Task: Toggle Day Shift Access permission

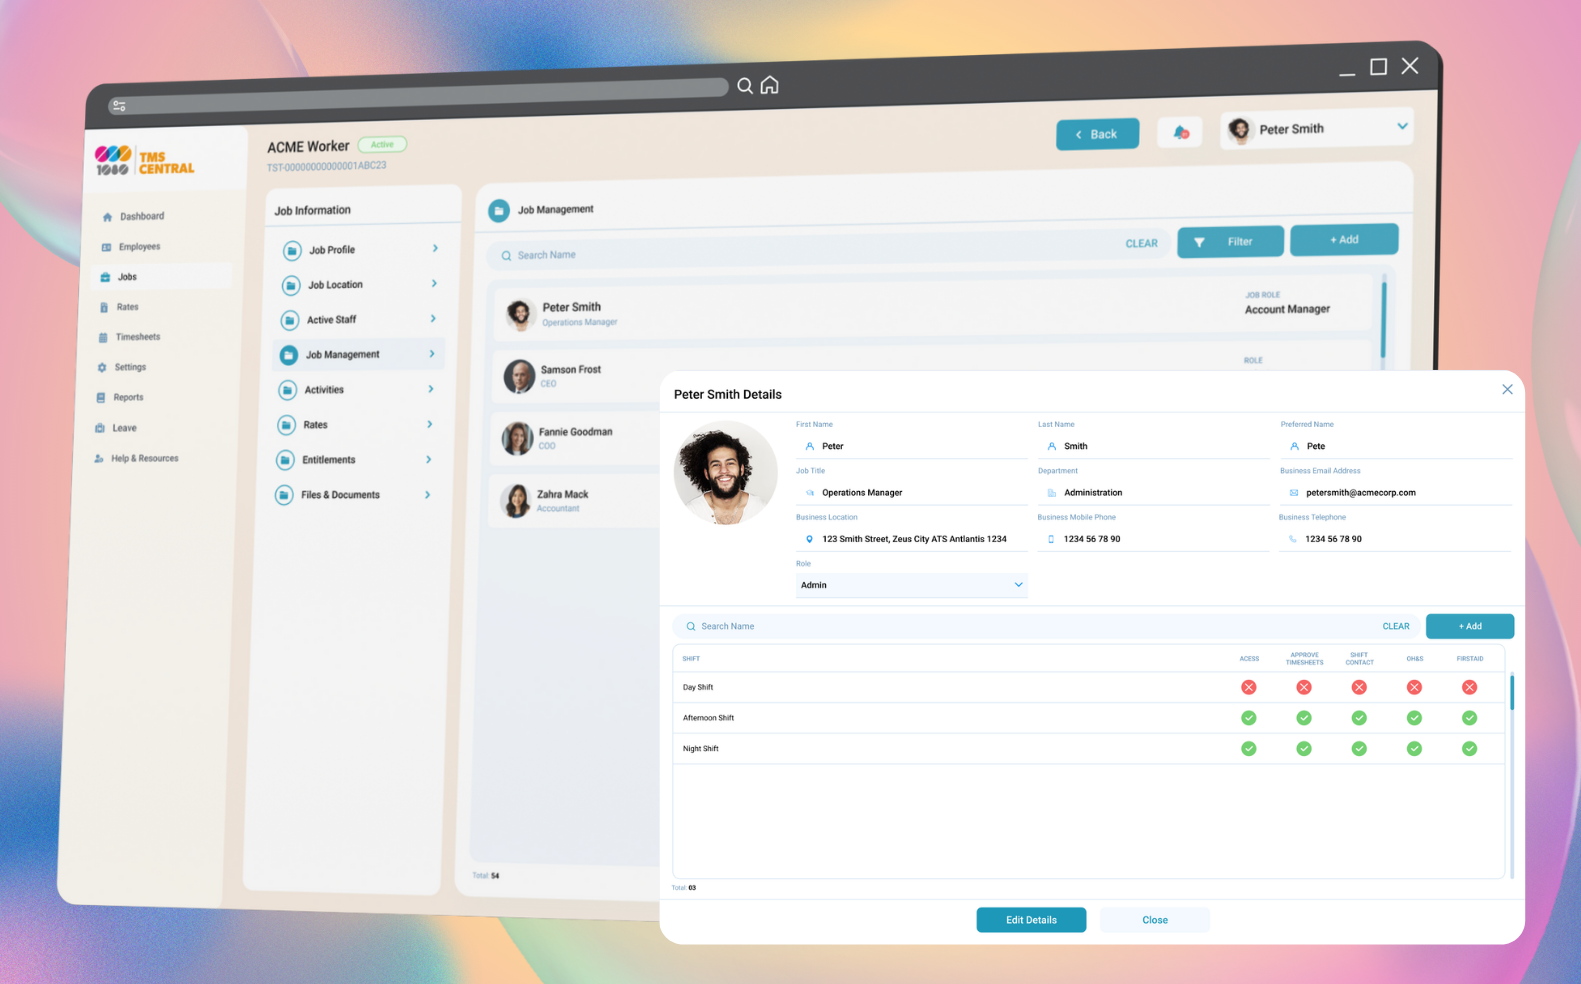Action: 1248,687
